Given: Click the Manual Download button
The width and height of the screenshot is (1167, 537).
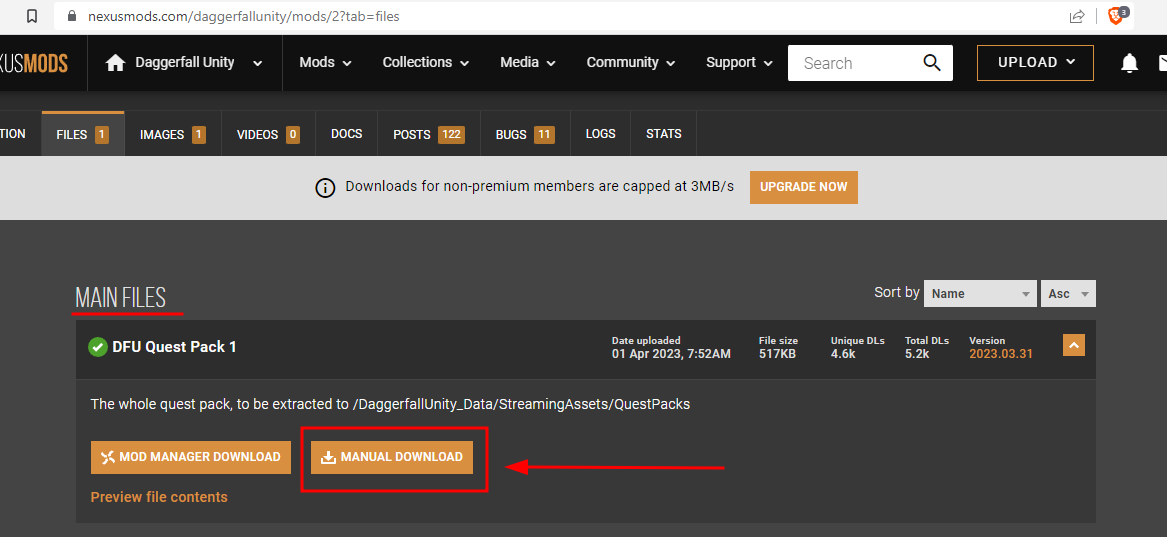Looking at the screenshot, I should [392, 457].
